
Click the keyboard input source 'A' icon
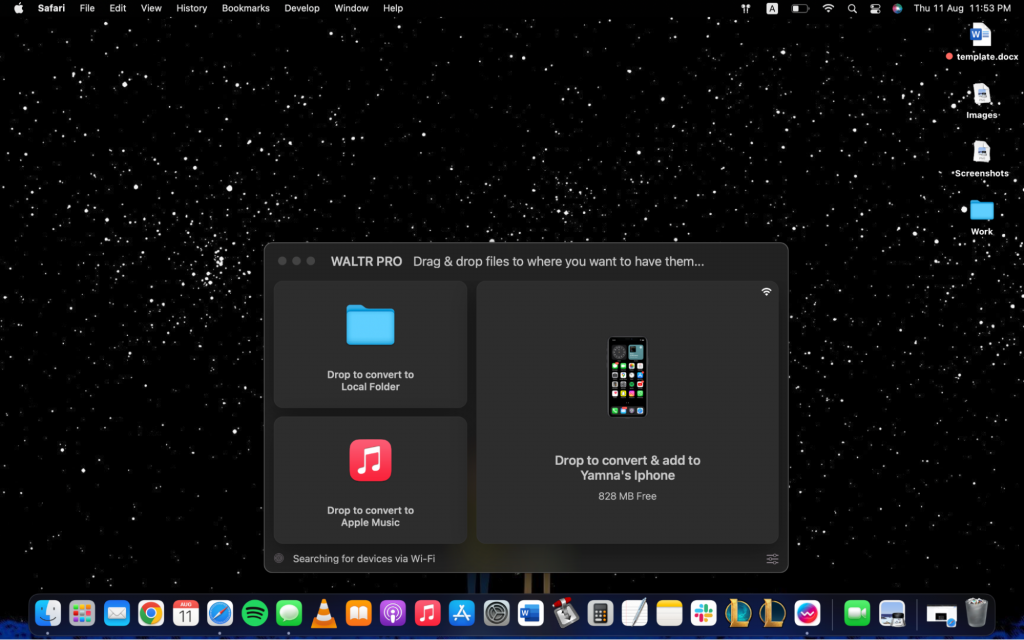click(x=772, y=8)
